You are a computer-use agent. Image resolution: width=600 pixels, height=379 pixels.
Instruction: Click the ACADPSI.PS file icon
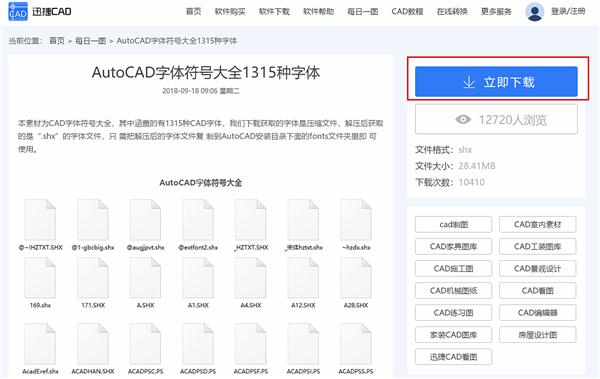(303, 344)
